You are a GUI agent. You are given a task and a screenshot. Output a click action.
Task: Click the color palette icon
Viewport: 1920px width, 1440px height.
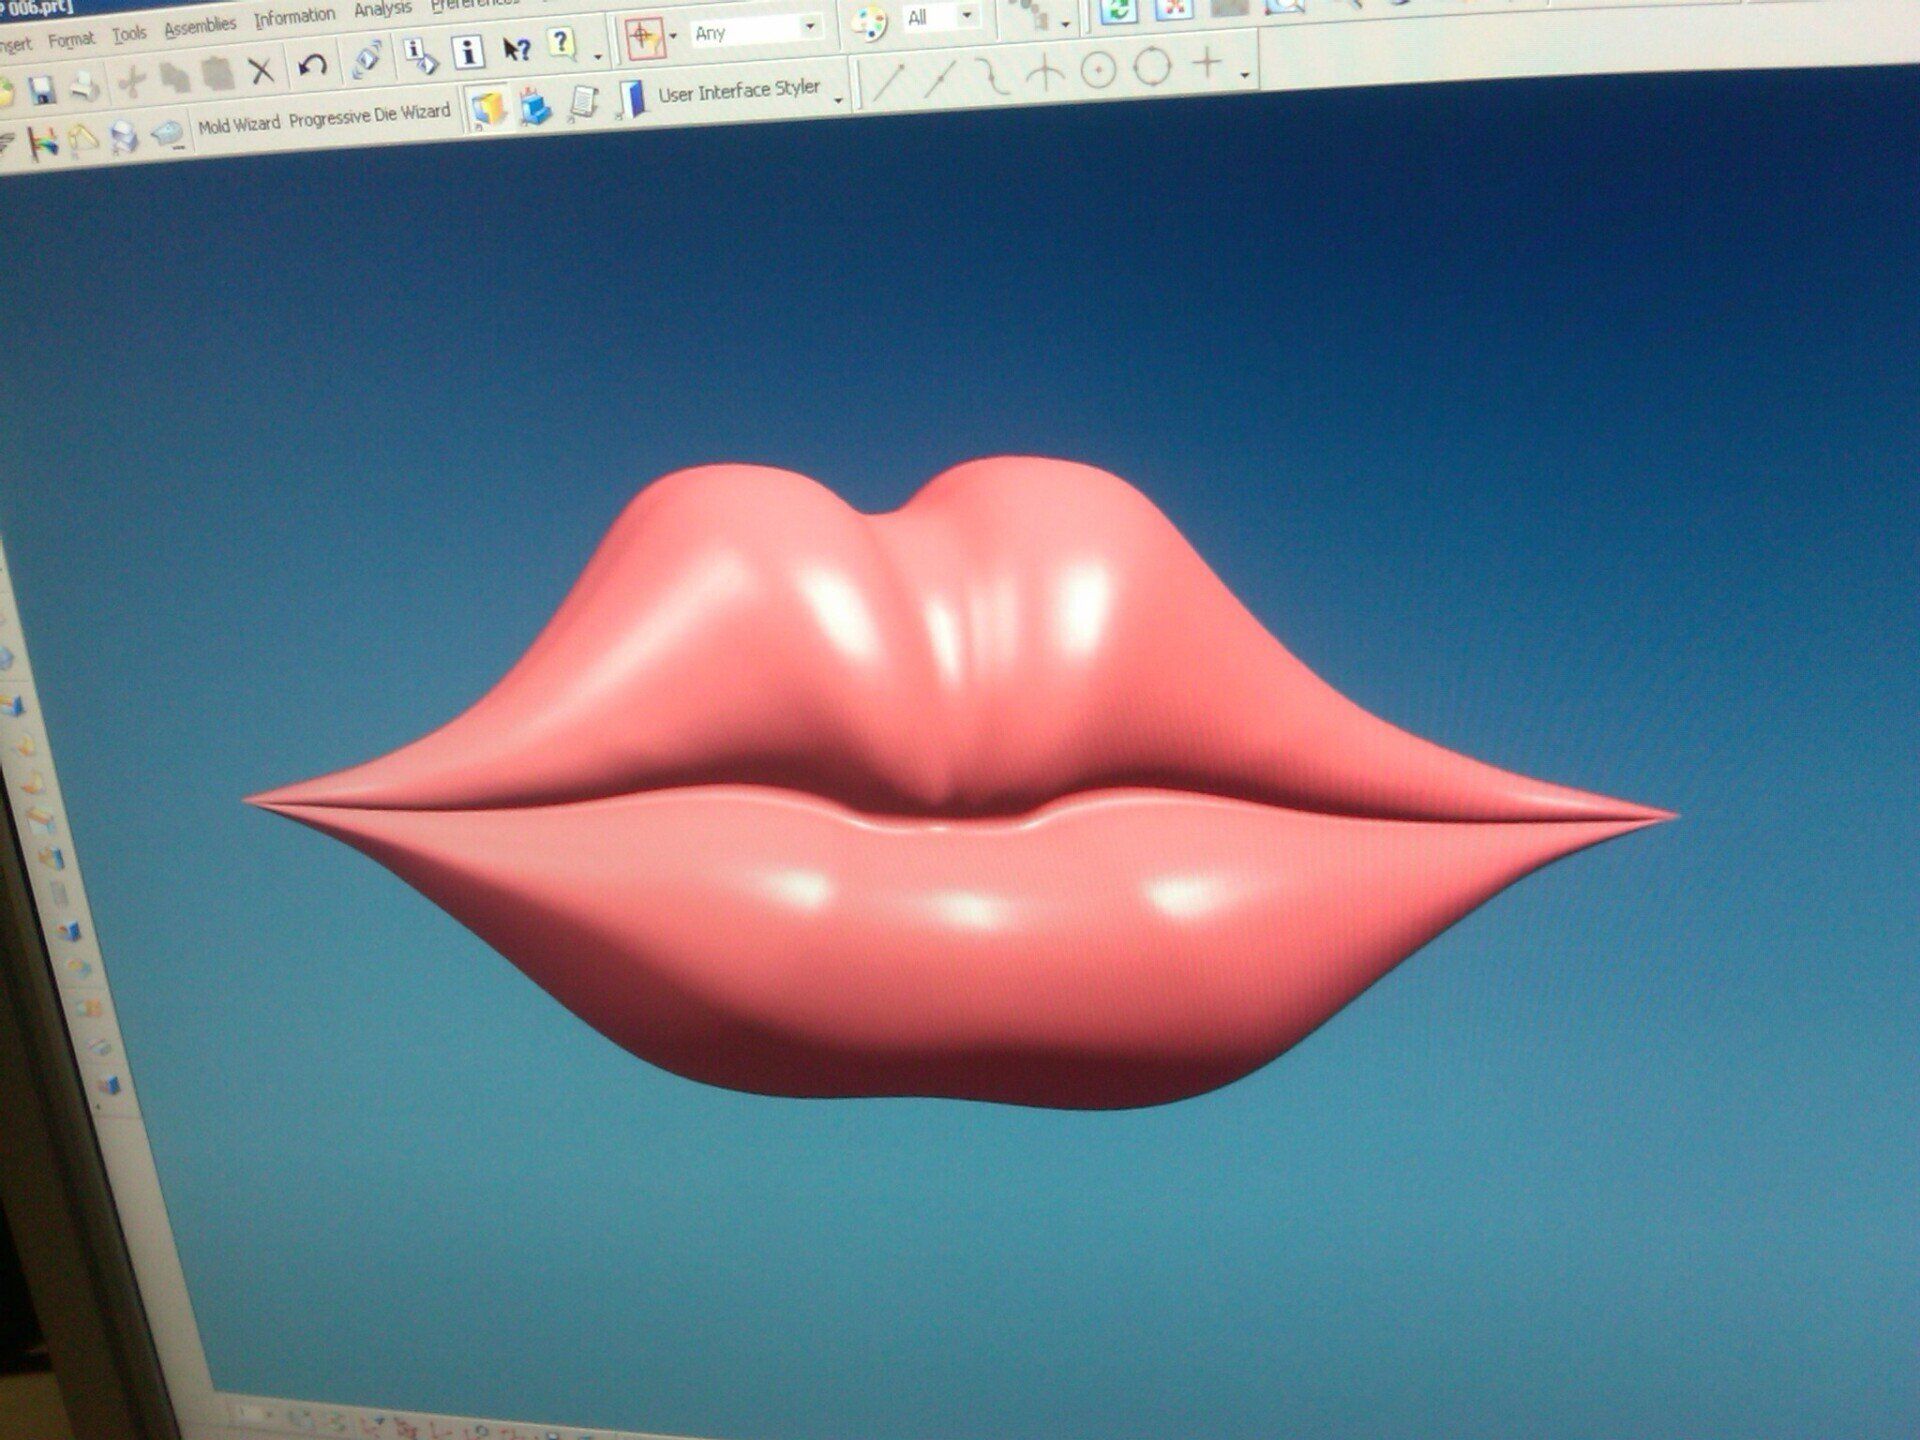[871, 24]
